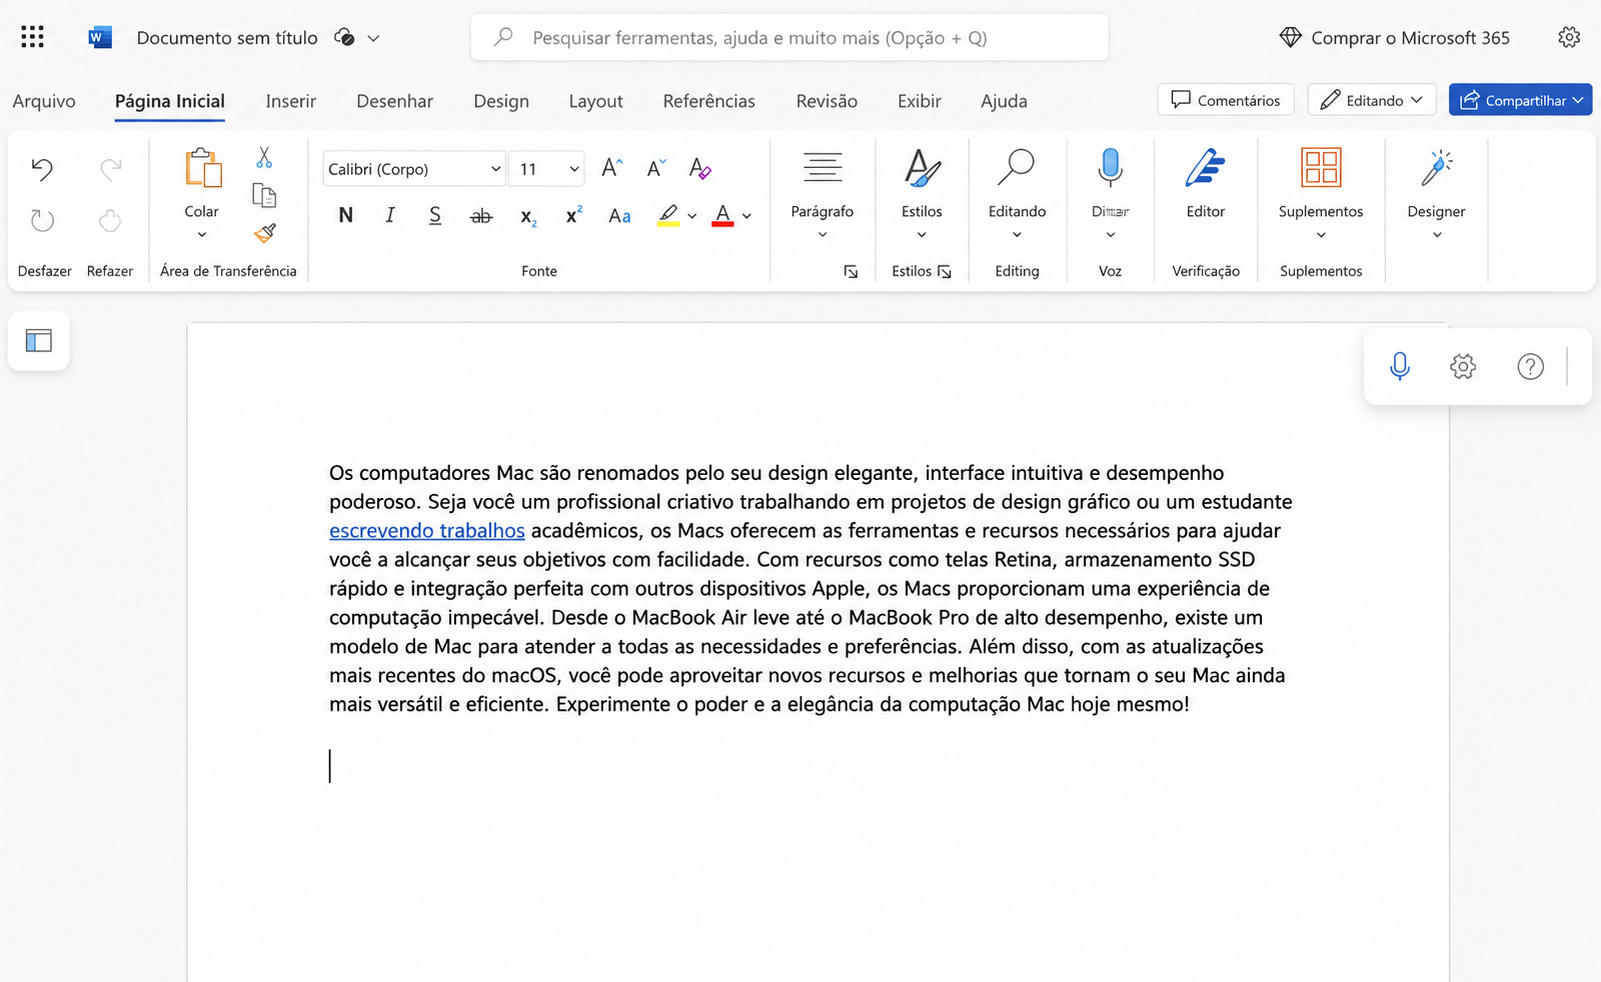Click the Colar paste clipboard icon
Viewport: 1601px width, 982px height.
202,168
